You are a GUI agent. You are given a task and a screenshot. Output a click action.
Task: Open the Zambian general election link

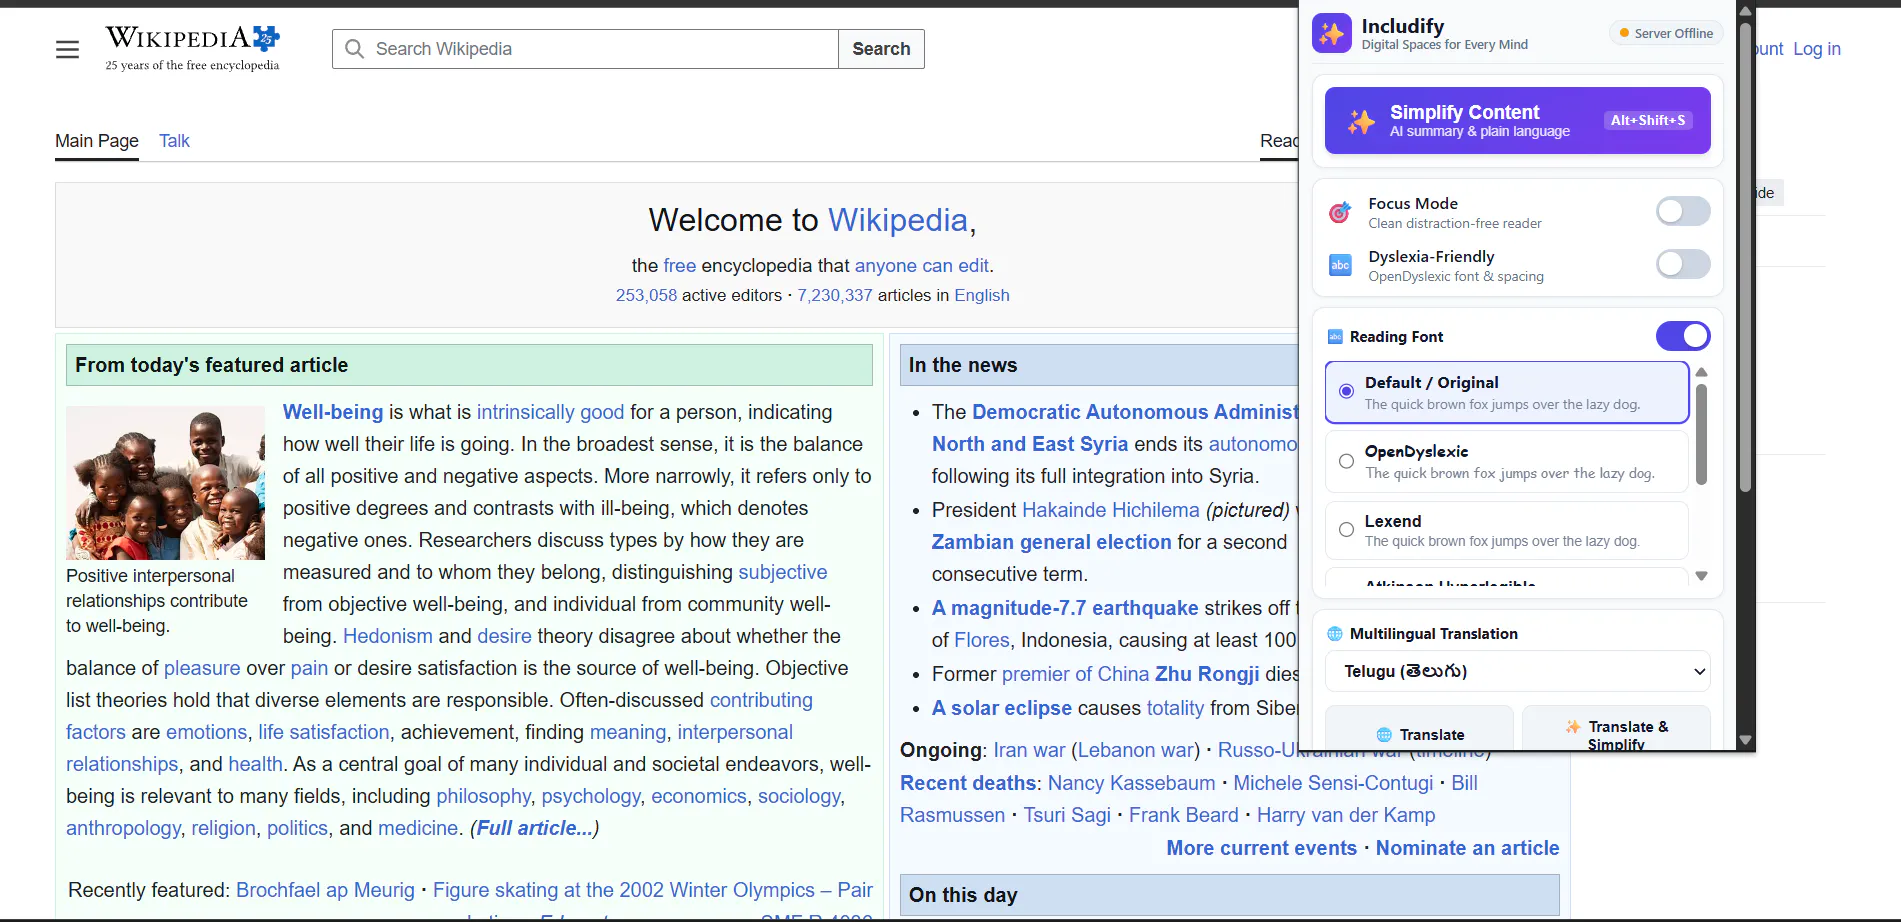[x=1051, y=542]
